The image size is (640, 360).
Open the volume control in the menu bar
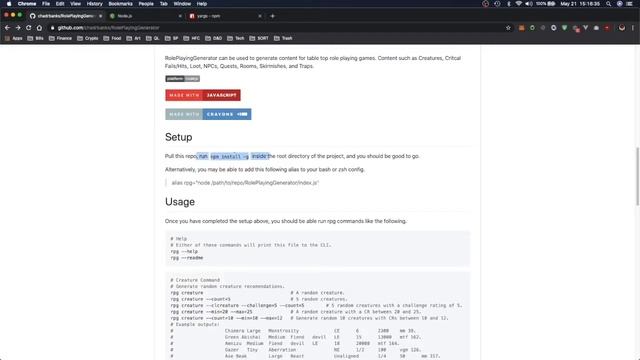click(529, 4)
